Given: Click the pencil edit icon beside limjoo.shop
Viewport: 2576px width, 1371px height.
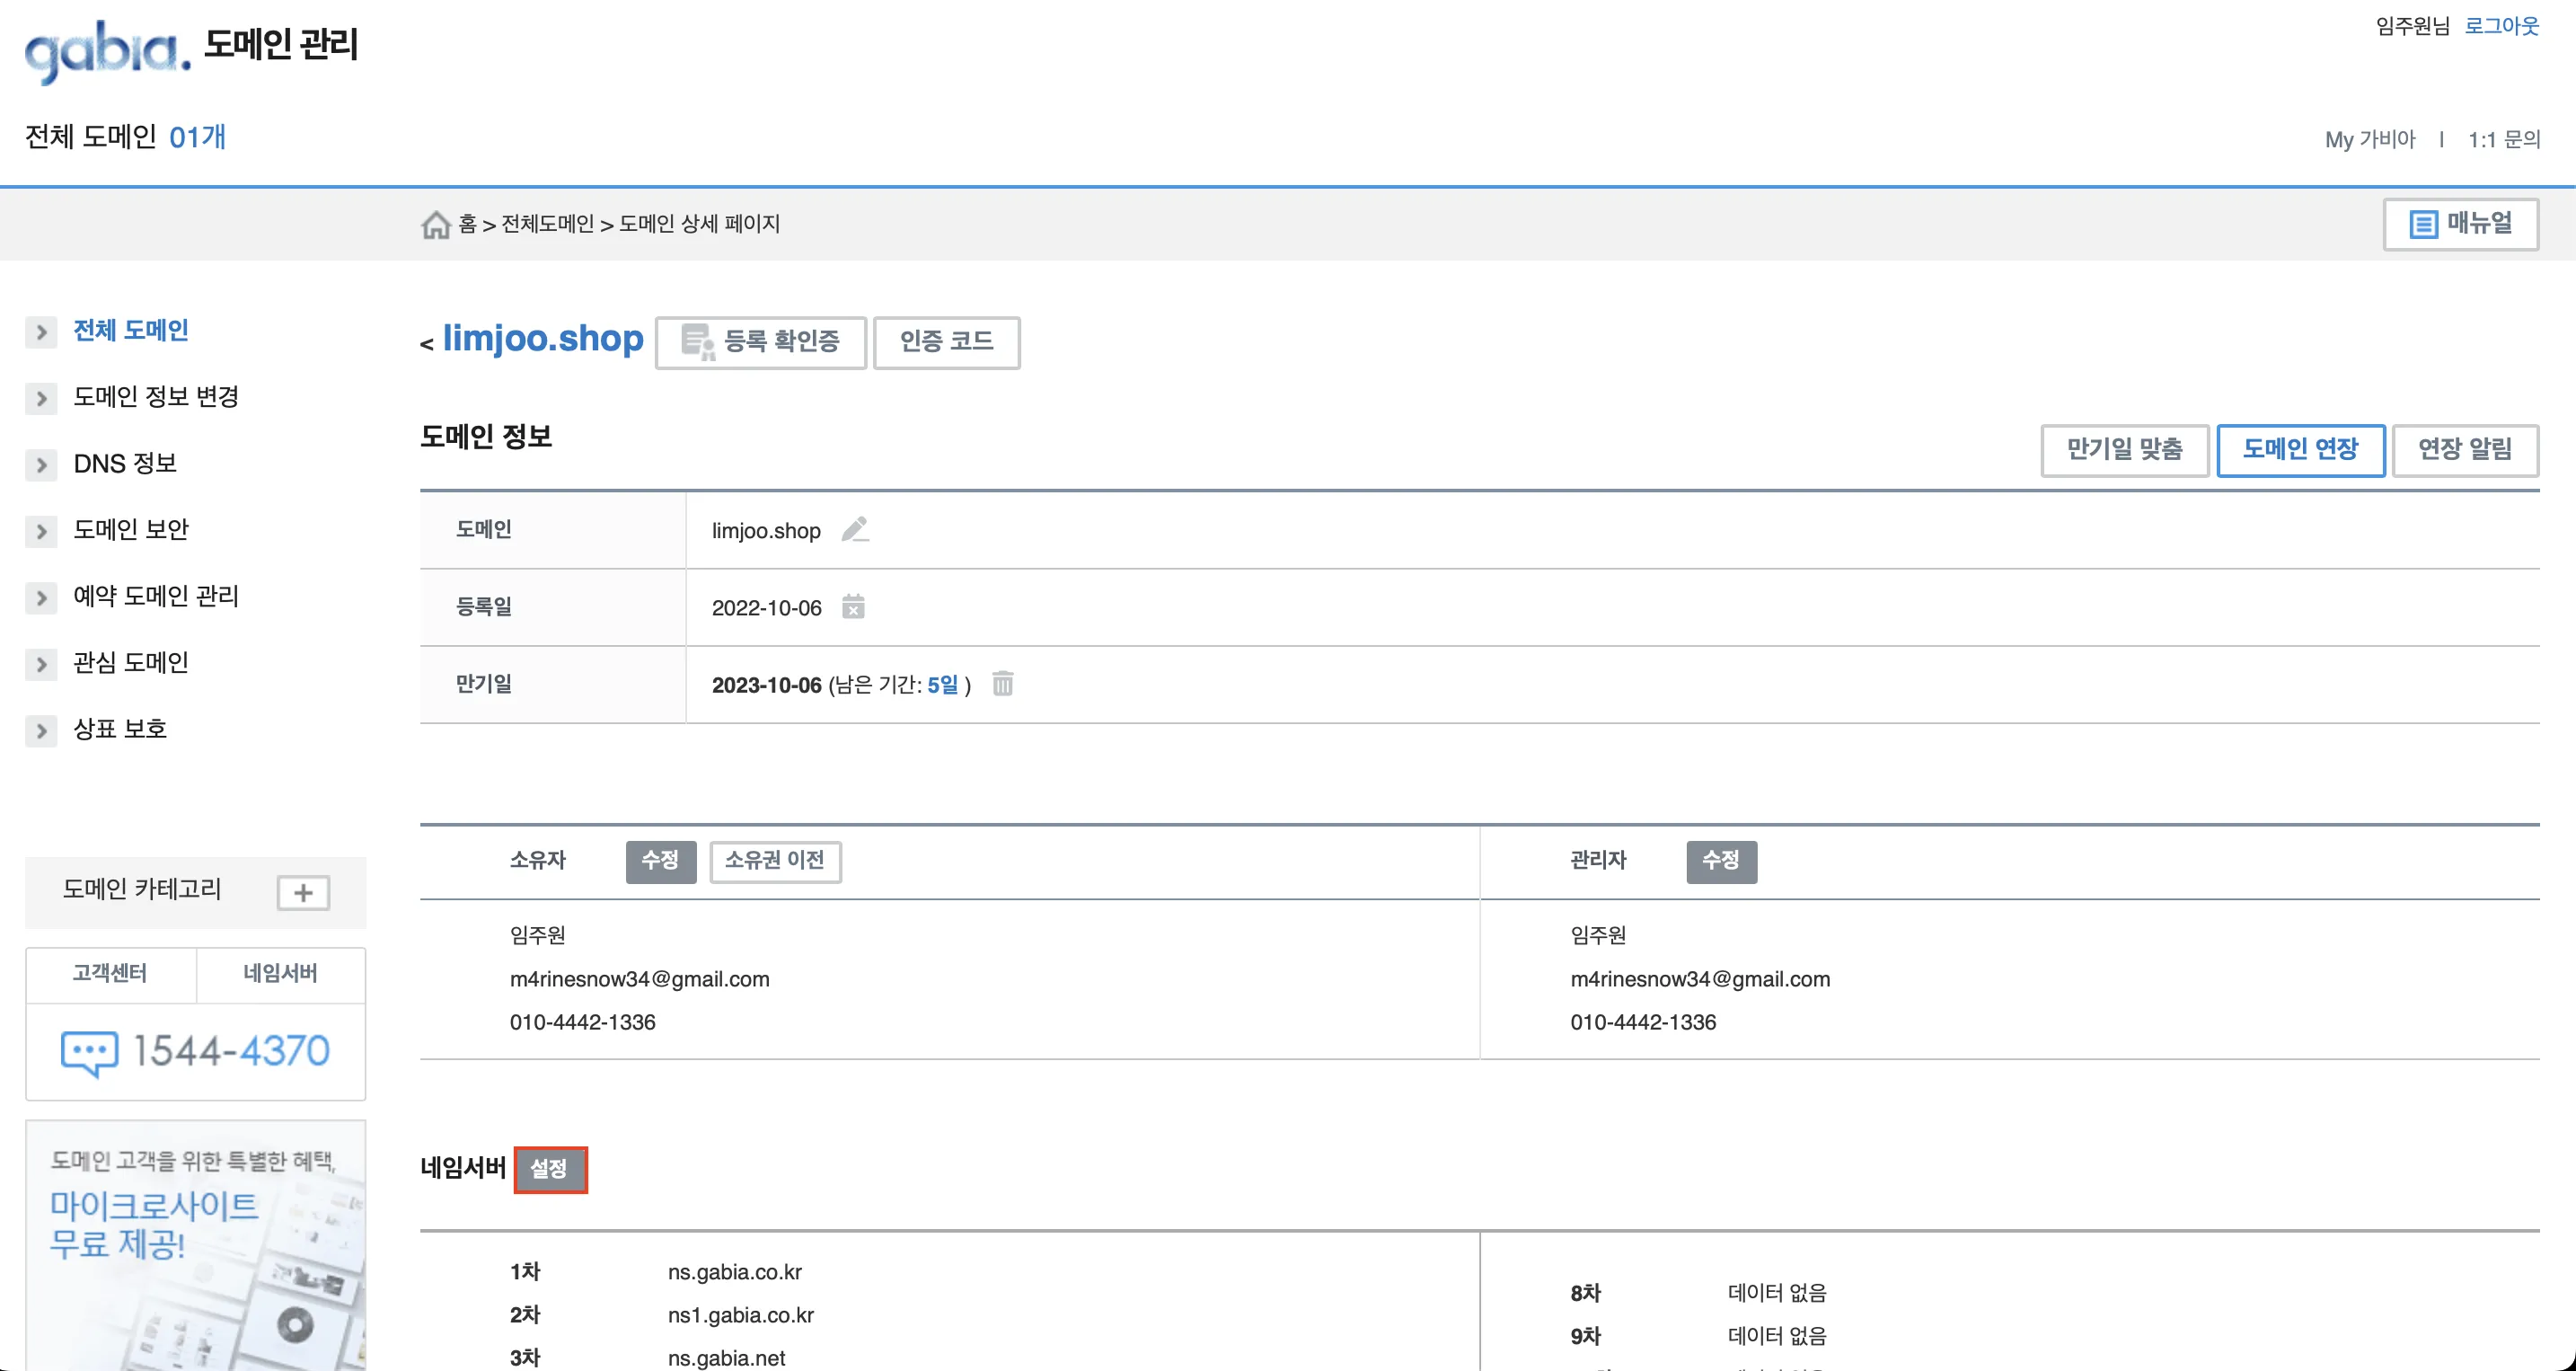Looking at the screenshot, I should (855, 529).
